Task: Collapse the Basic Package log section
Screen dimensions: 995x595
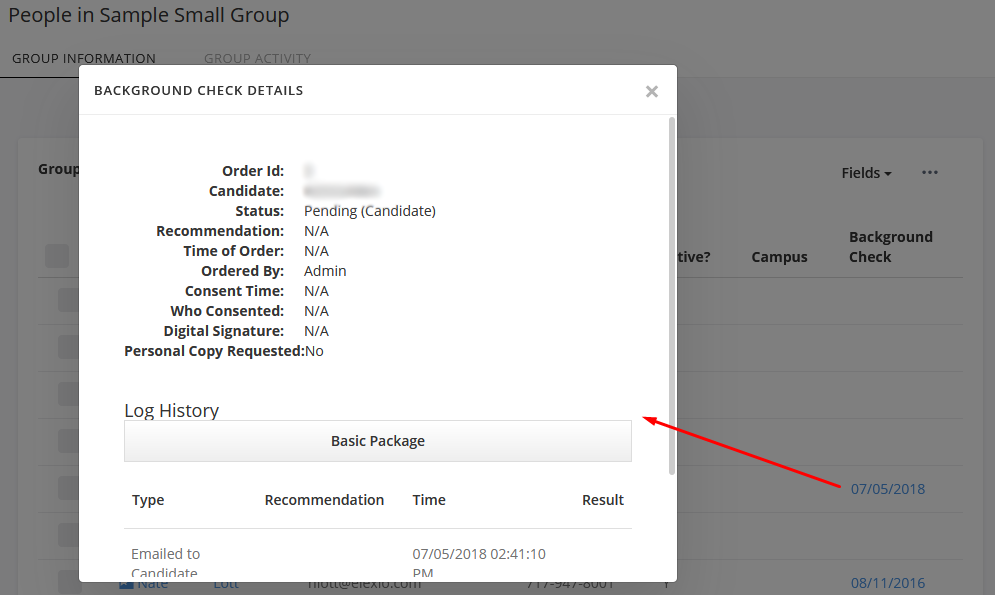Action: 377,441
